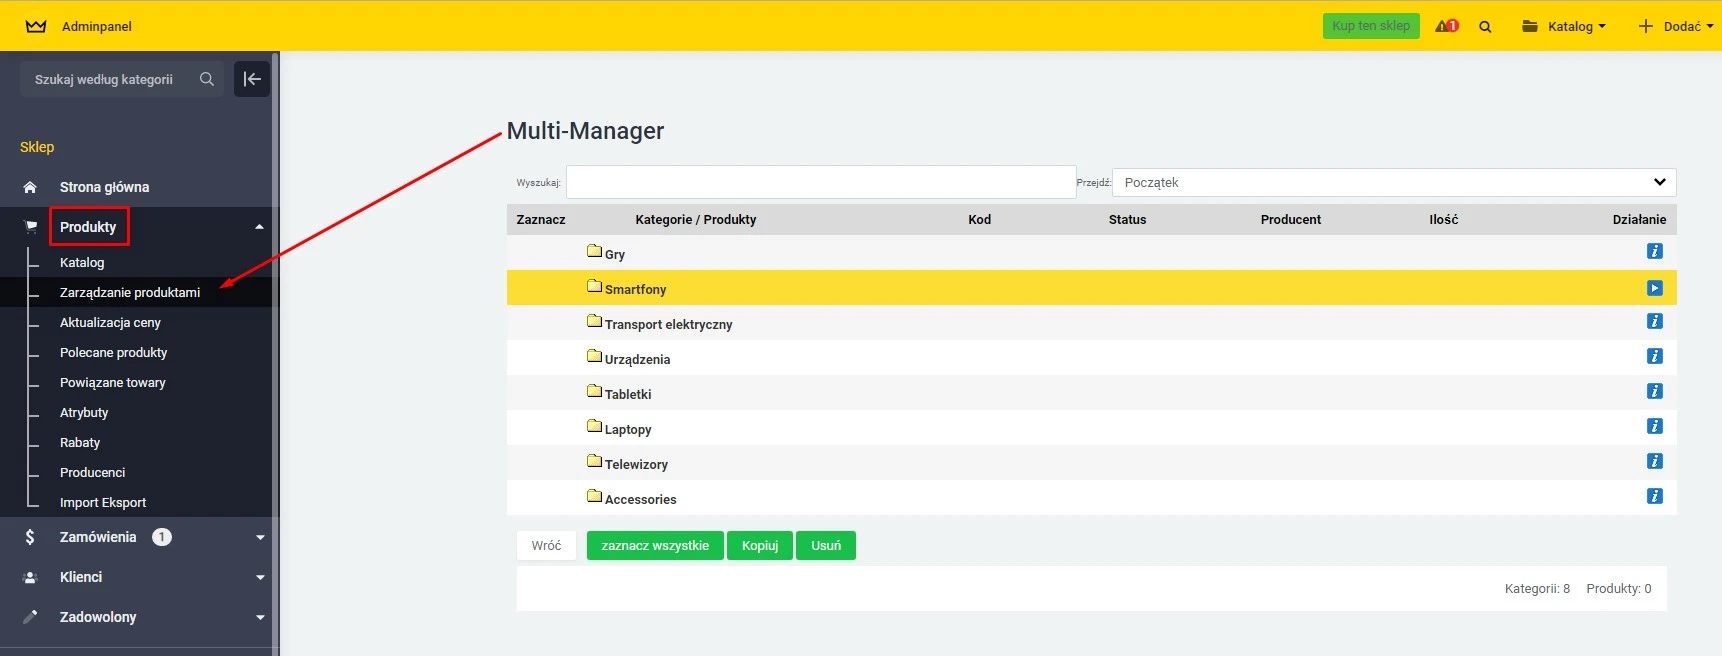Image resolution: width=1722 pixels, height=656 pixels.
Task: Collapse the sidebar with arrow icon
Action: [252, 79]
